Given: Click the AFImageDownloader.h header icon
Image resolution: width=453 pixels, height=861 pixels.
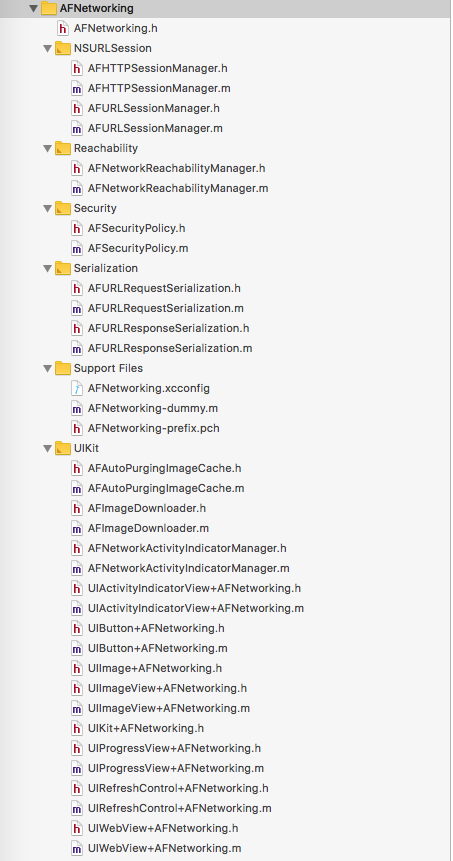Looking at the screenshot, I should (x=77, y=509).
